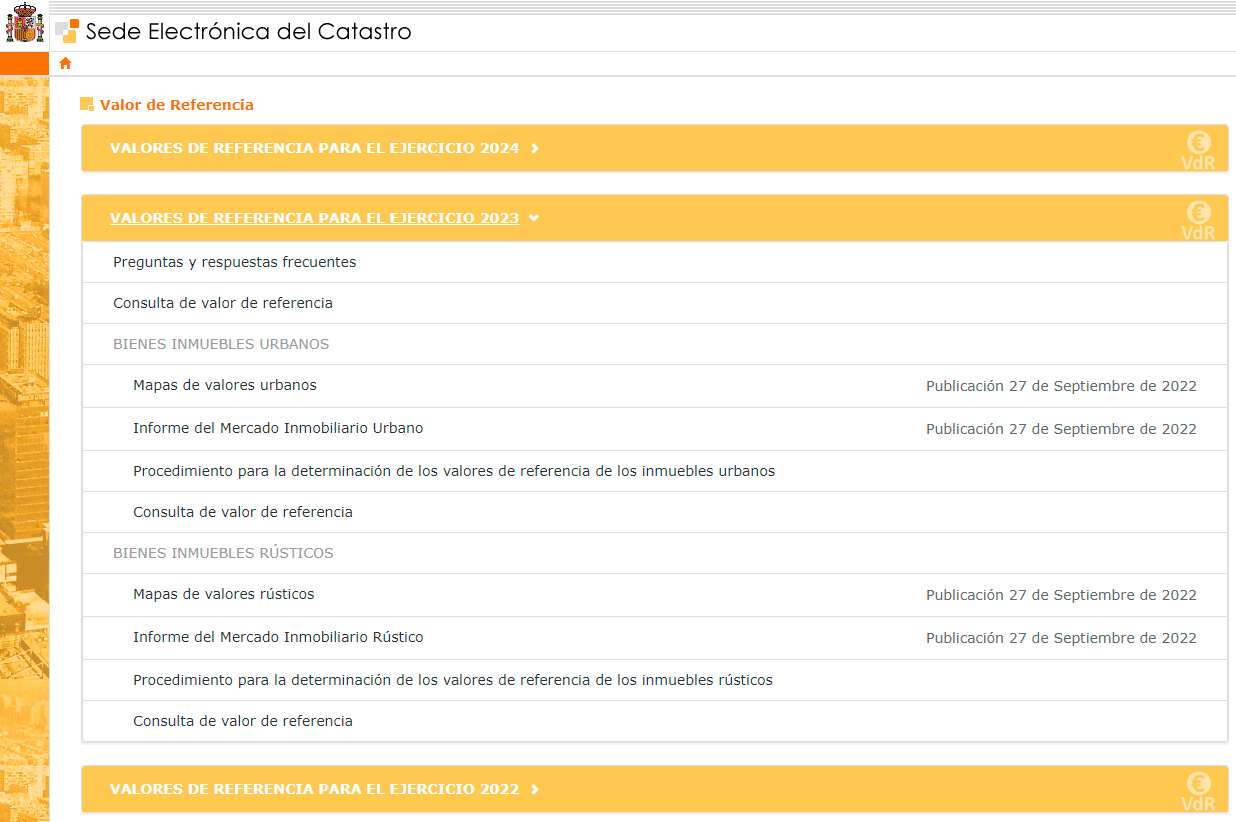Expand Valores de Referencia ejercicio 2024 chevron
Viewport: 1236px width, 822px height.
[535, 148]
